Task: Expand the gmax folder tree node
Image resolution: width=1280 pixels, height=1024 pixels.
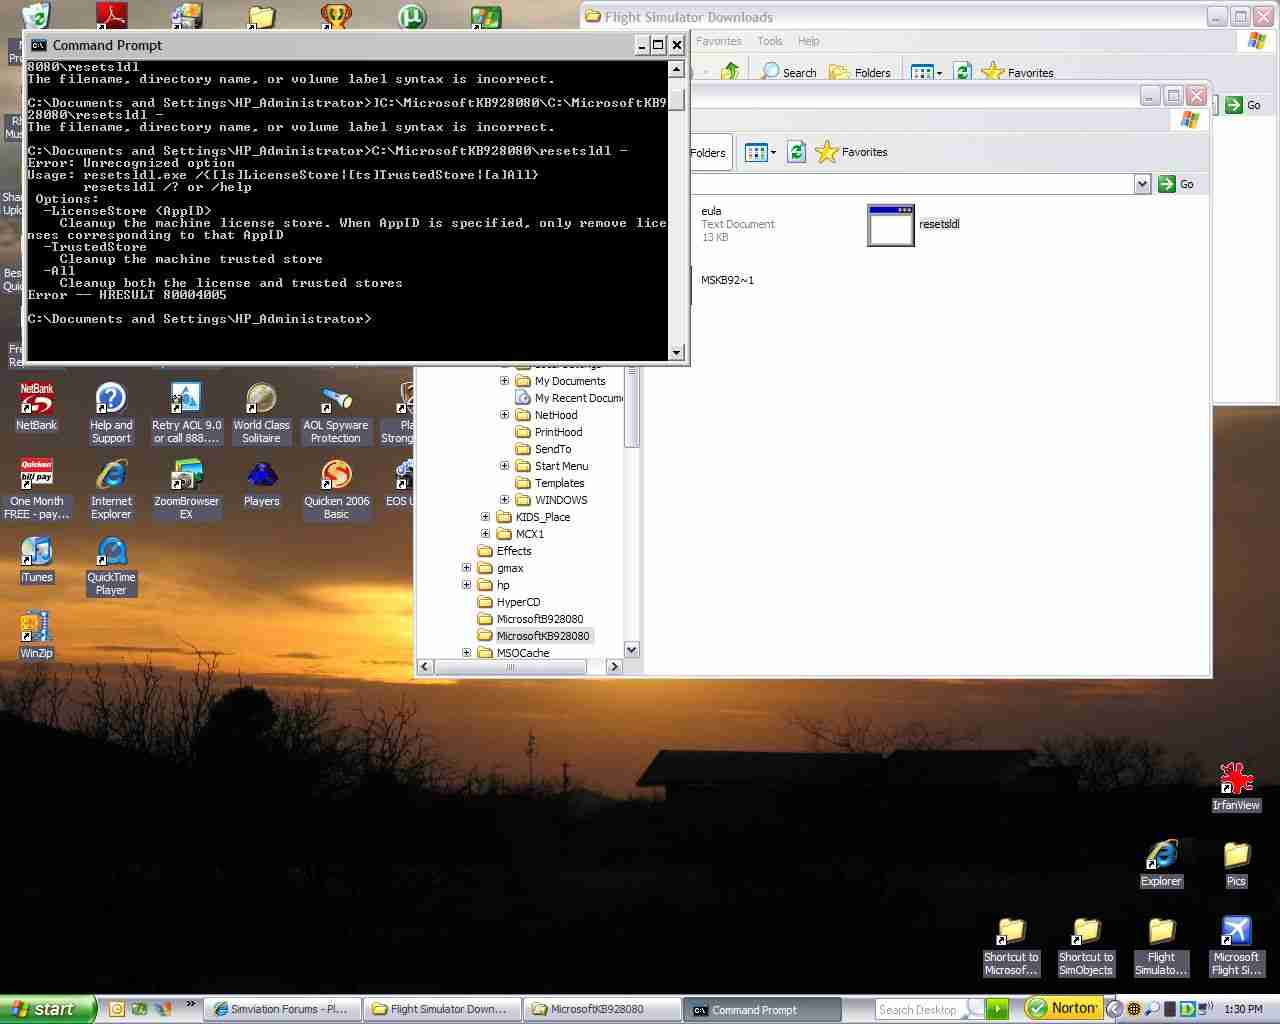Action: coord(466,568)
